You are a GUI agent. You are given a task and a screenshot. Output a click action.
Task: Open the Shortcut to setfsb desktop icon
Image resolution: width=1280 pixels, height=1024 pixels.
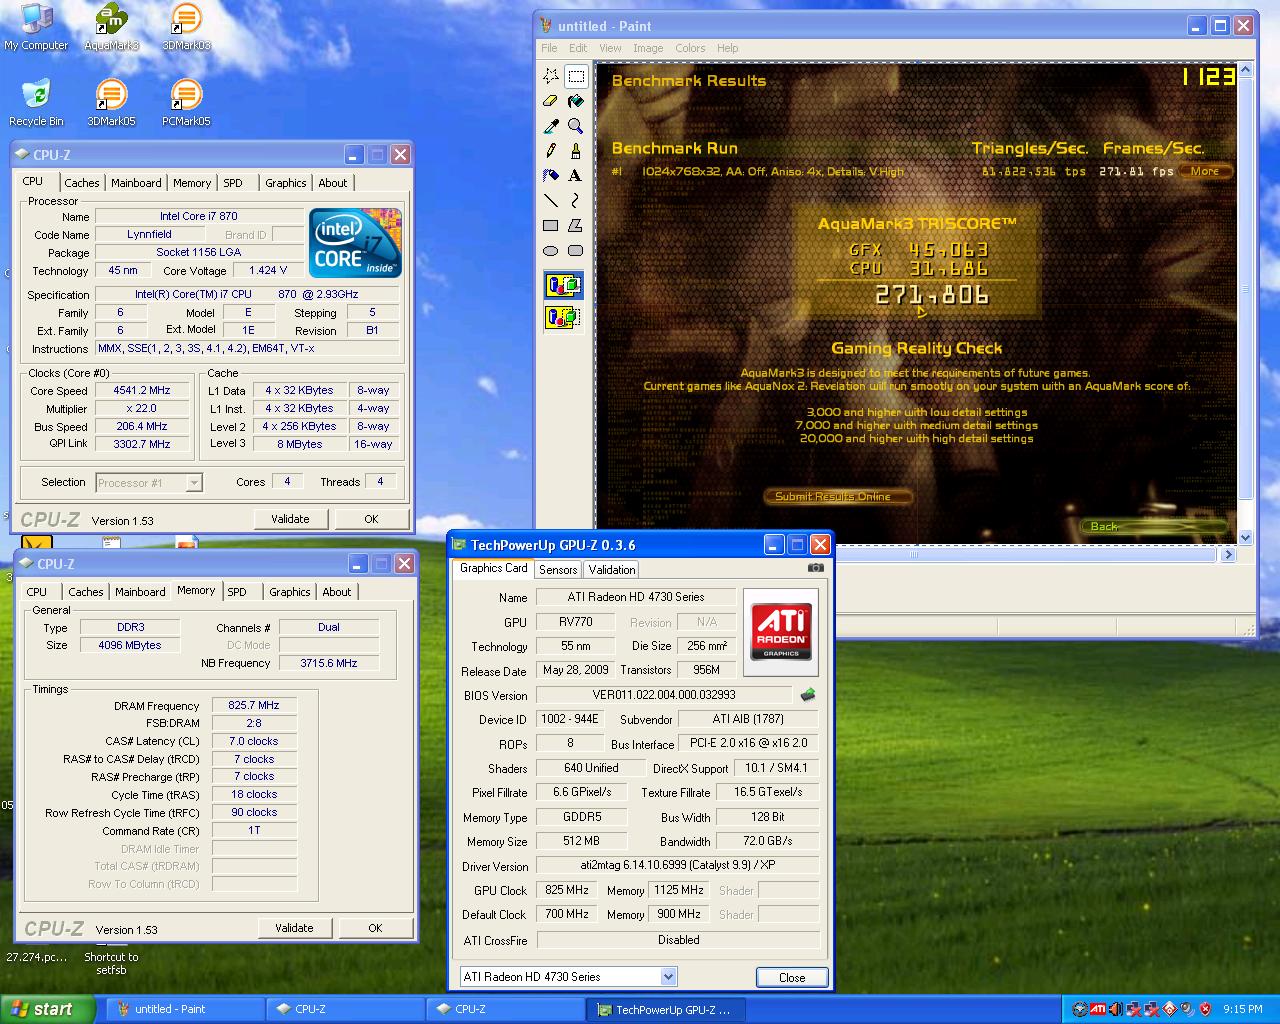pos(111,957)
